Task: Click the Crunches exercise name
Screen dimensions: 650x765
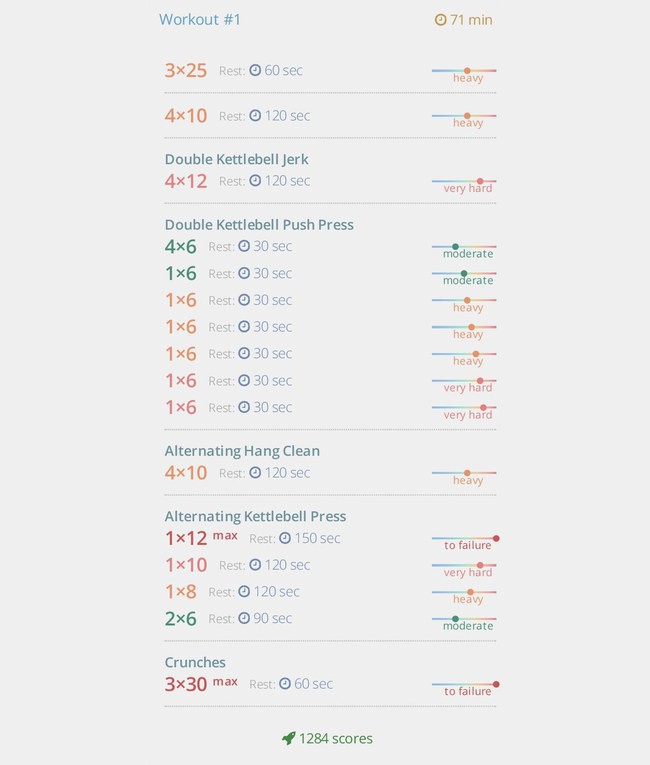Action: 195,662
